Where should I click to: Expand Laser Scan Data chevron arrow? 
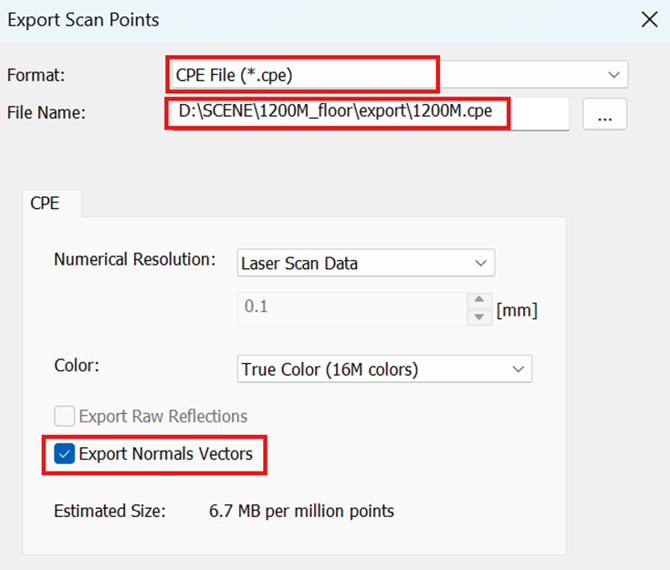click(480, 264)
